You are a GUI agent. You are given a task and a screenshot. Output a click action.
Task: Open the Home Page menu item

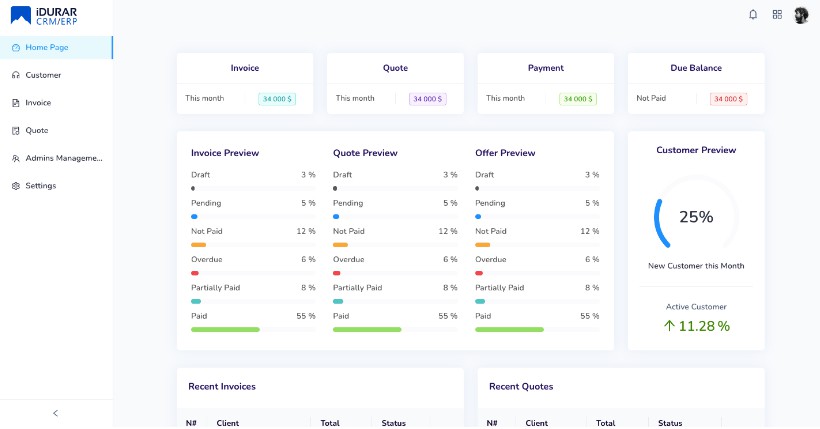pyautogui.click(x=47, y=47)
